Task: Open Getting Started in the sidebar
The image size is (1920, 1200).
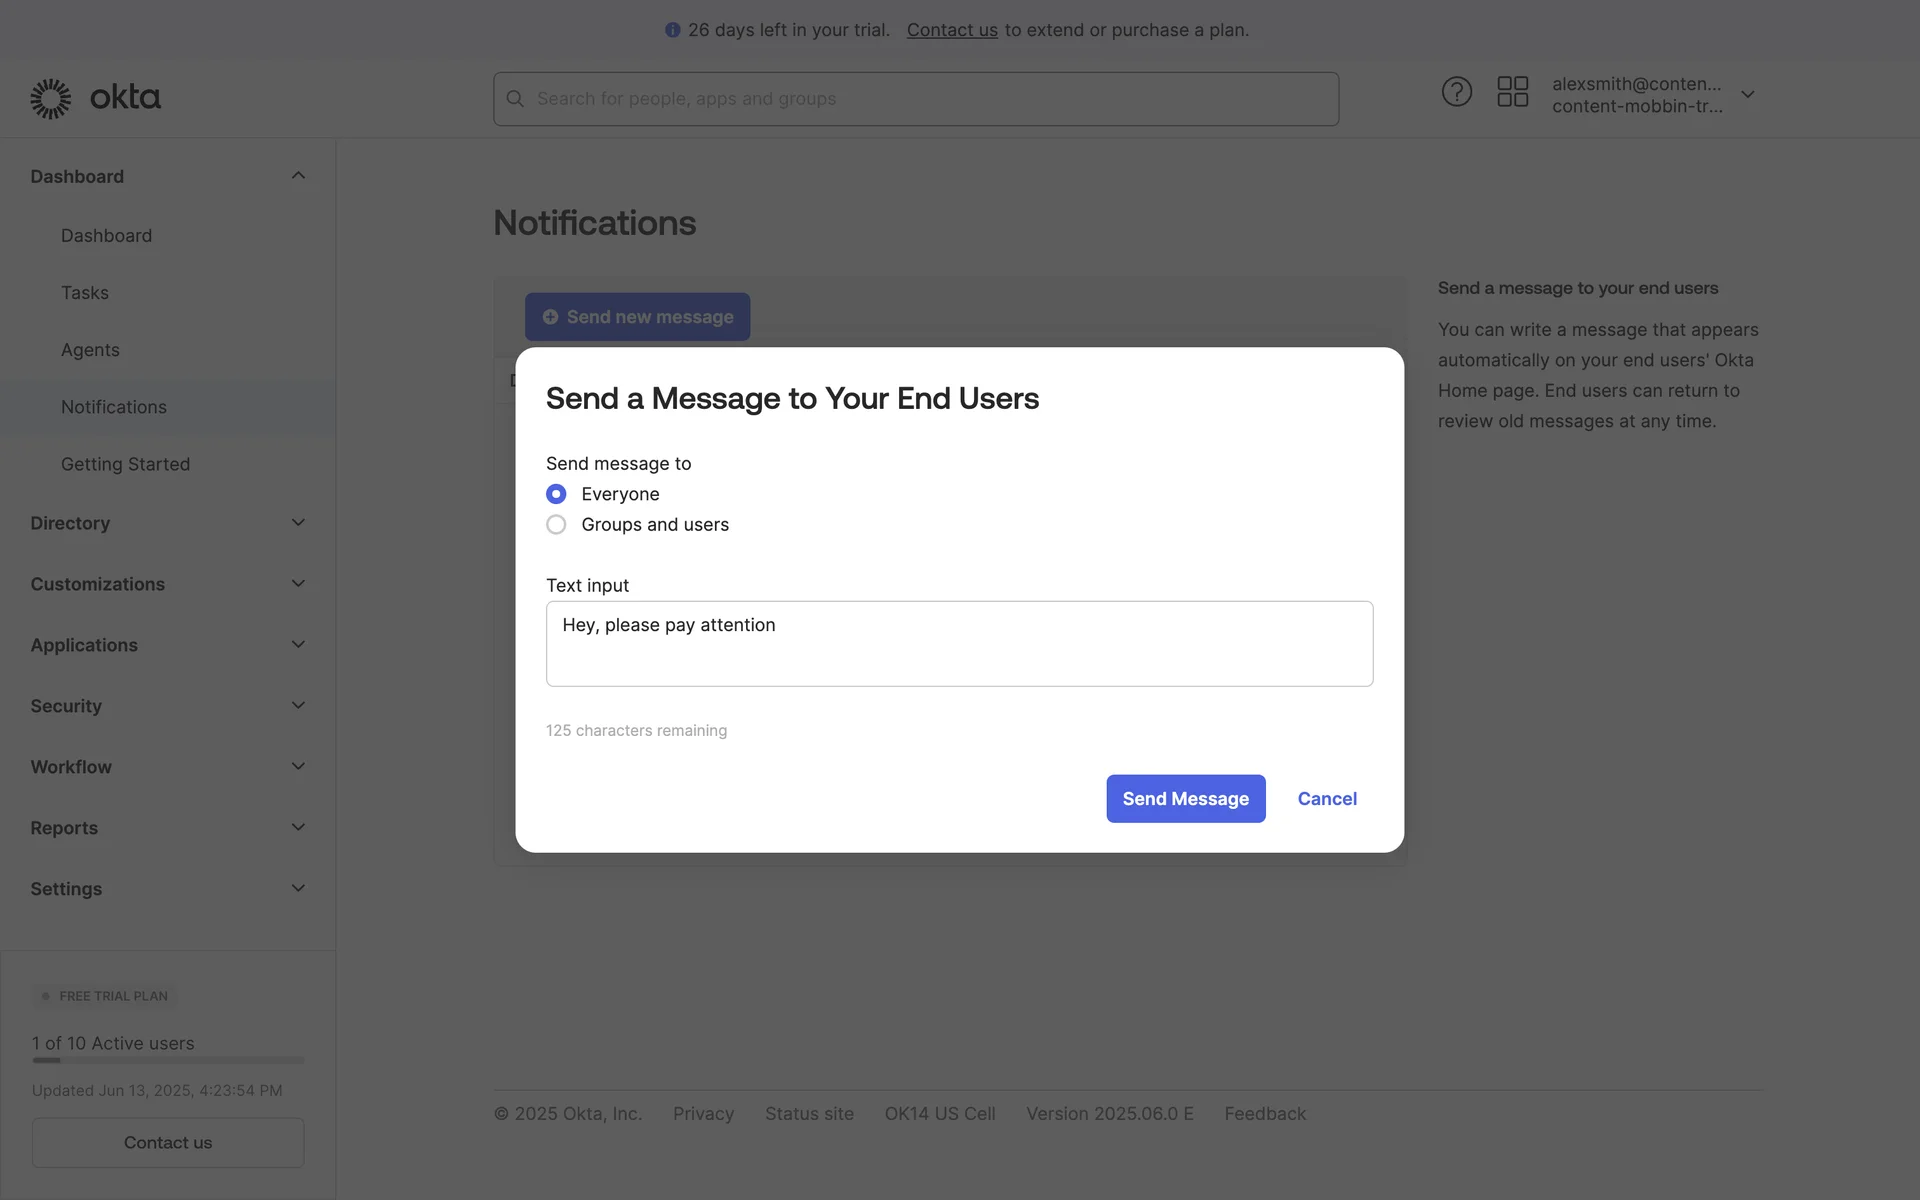Action: [125, 464]
